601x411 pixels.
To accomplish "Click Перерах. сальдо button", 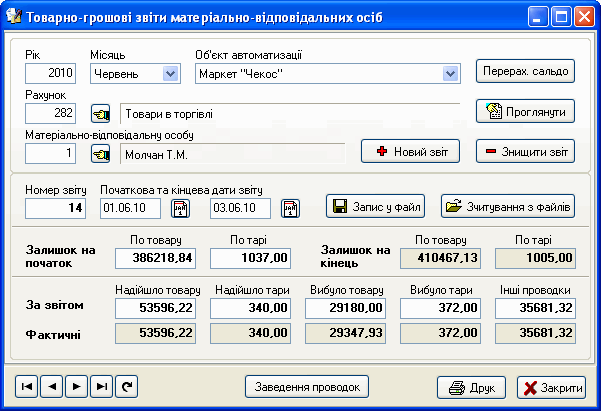I will pyautogui.click(x=525, y=71).
